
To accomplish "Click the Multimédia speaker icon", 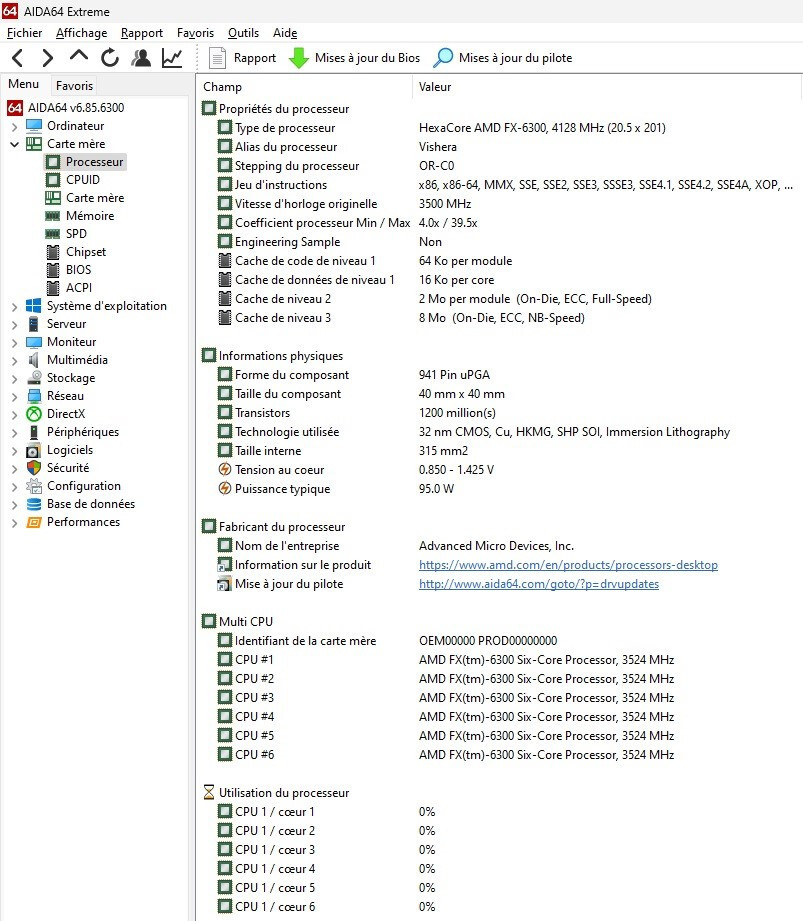I will click(33, 360).
